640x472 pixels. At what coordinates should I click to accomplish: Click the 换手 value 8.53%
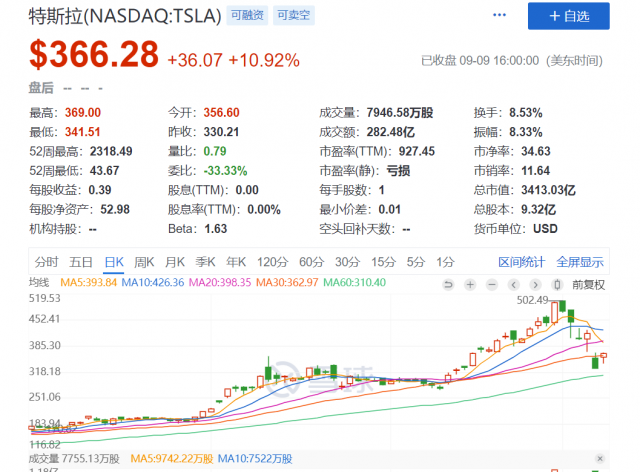[525, 113]
